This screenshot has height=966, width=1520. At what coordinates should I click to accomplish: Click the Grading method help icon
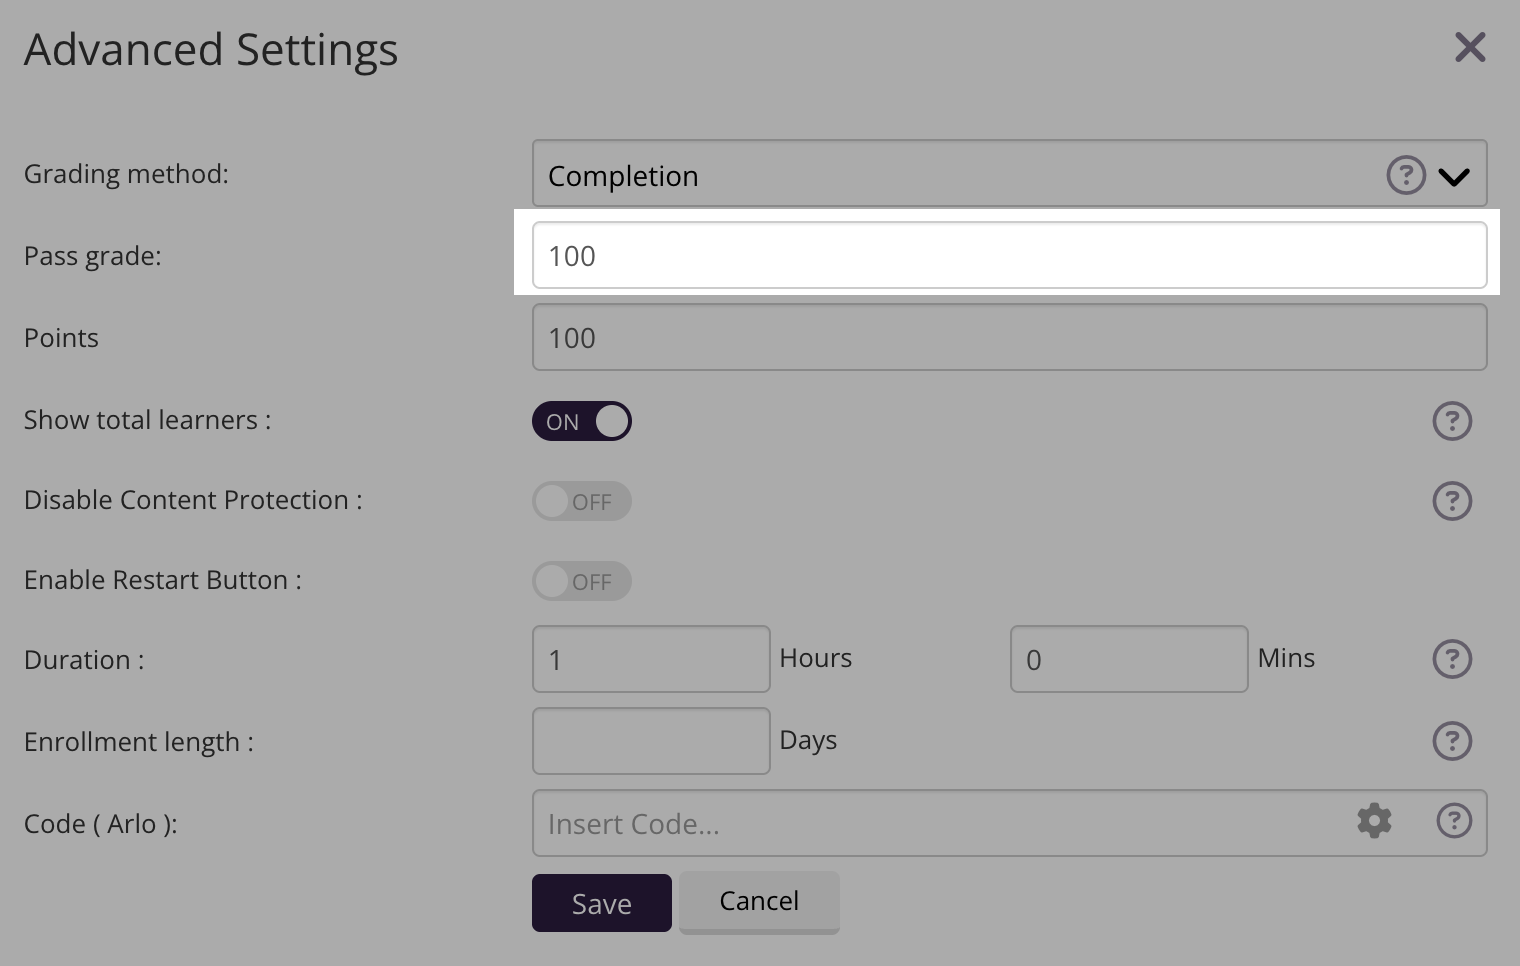(x=1405, y=175)
